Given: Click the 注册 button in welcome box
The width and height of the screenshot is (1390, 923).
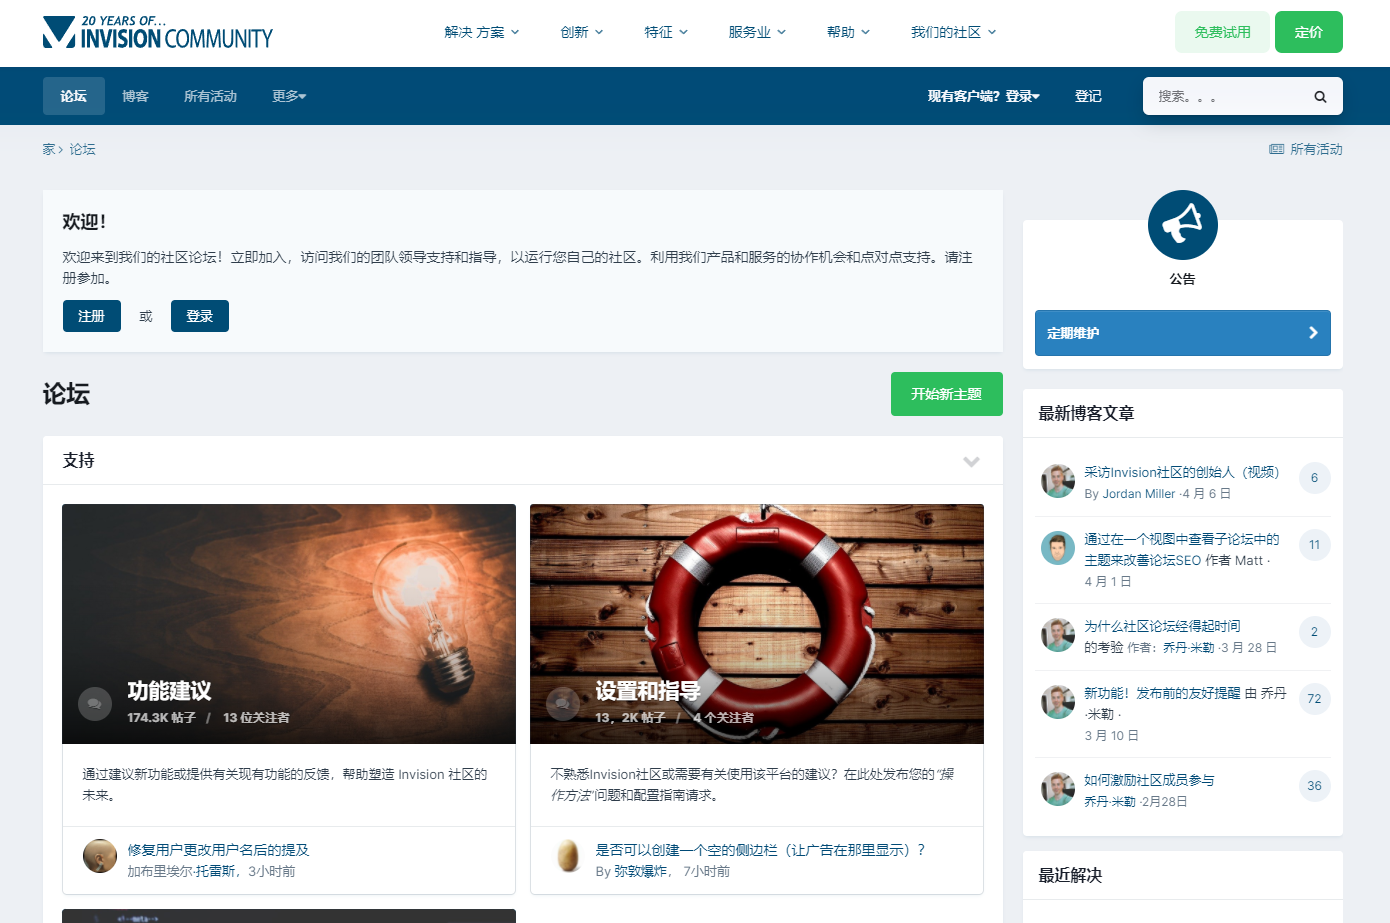Looking at the screenshot, I should pos(92,316).
